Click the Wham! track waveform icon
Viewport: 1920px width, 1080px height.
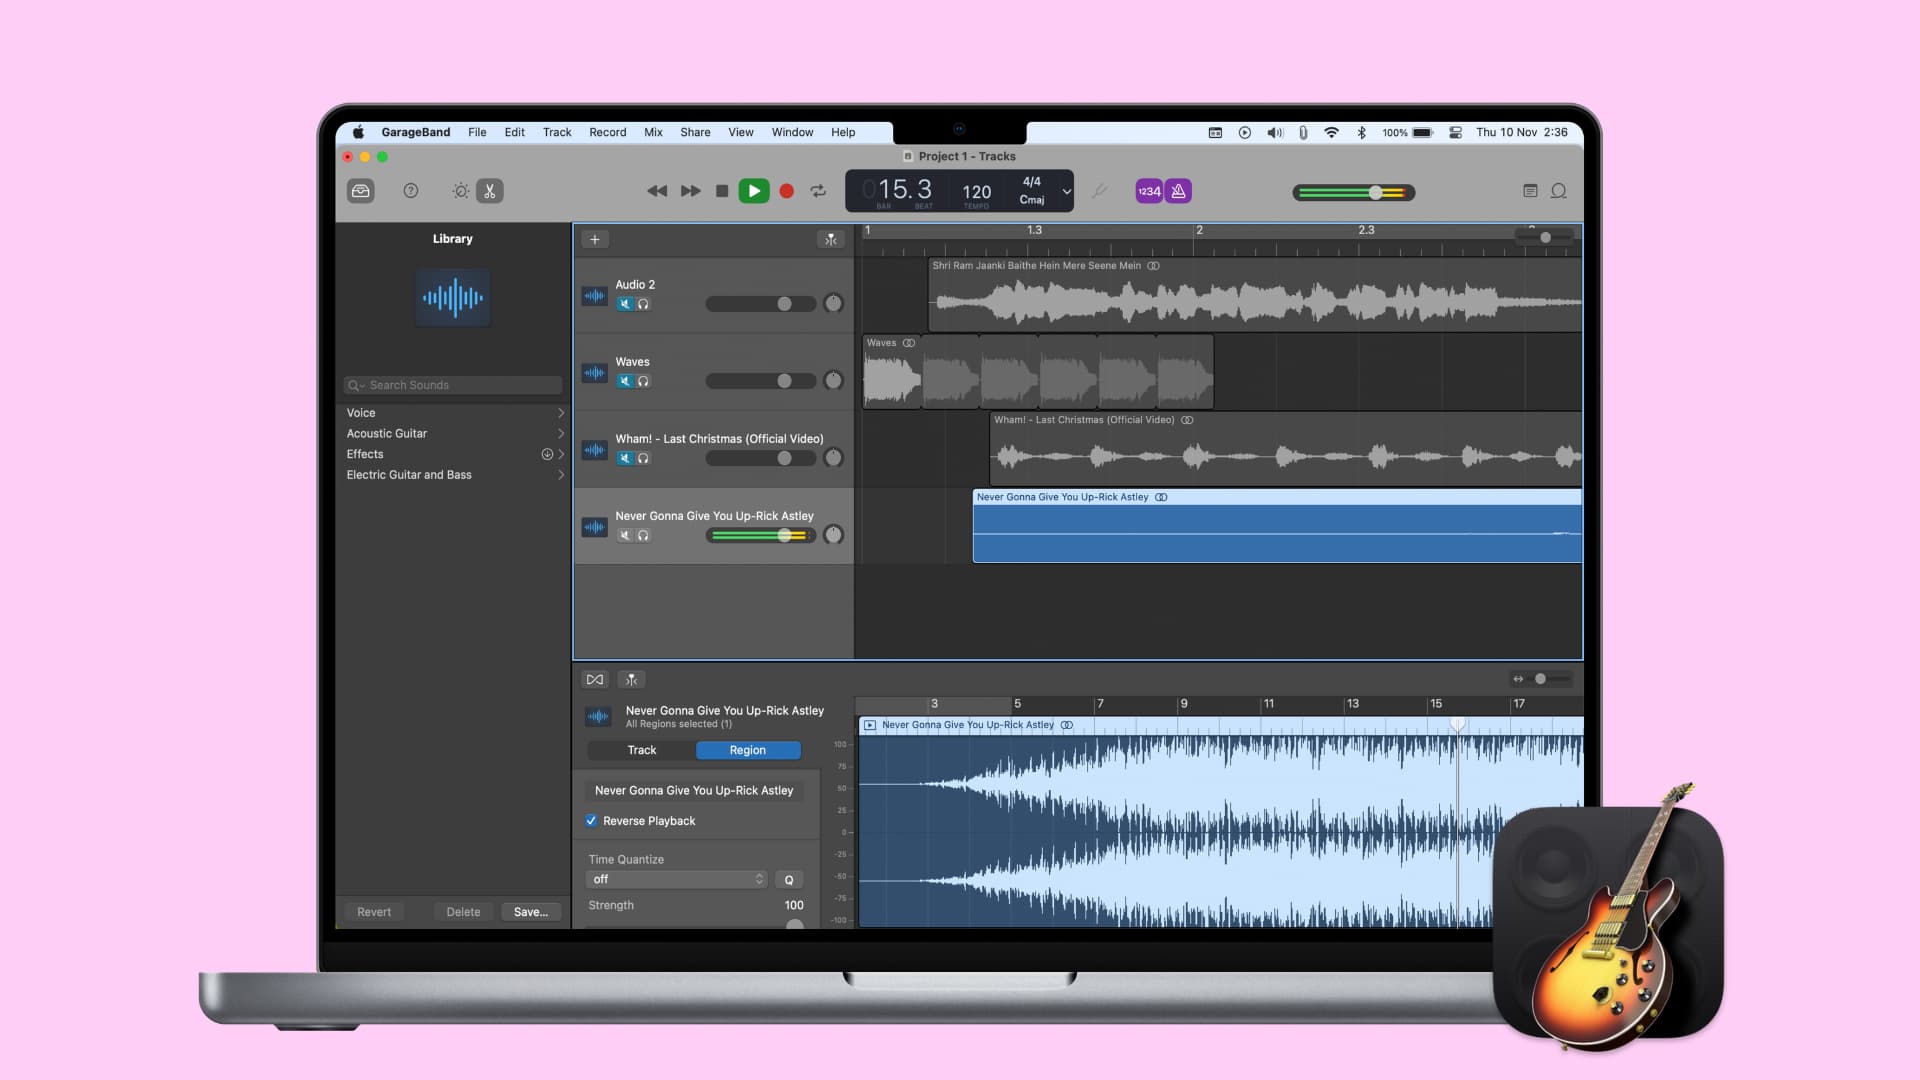pyautogui.click(x=595, y=450)
